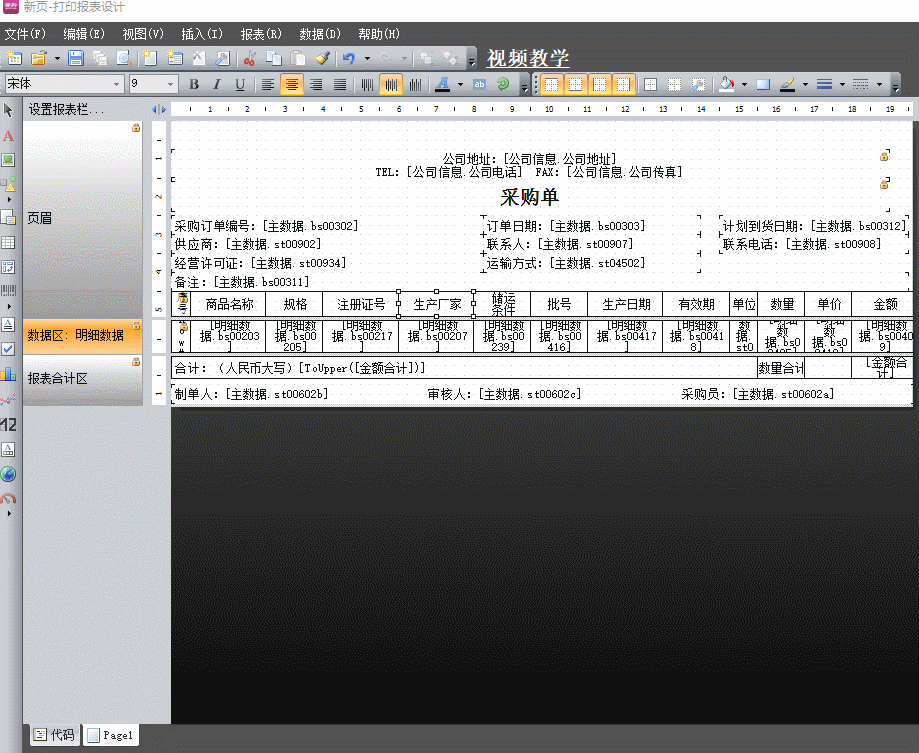919x753 pixels.
Task: Click the 设置报表栏... button
Action: pyautogui.click(x=66, y=109)
